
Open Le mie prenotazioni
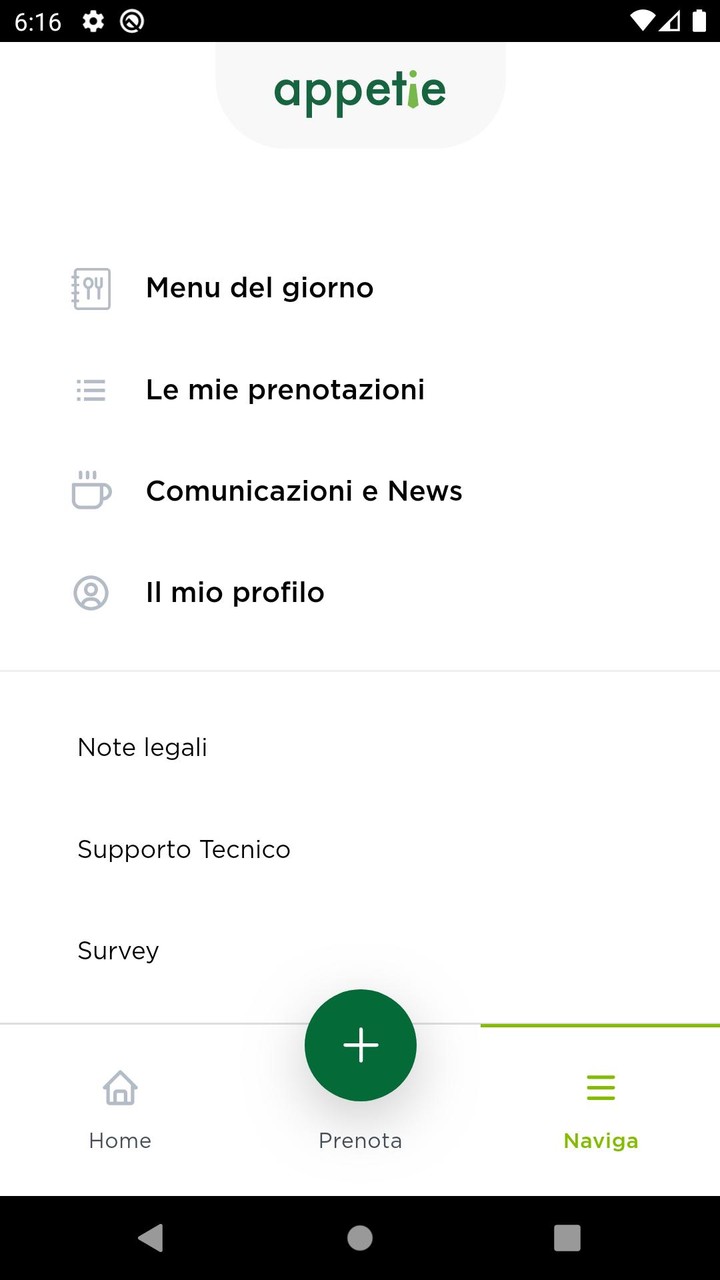(x=285, y=390)
